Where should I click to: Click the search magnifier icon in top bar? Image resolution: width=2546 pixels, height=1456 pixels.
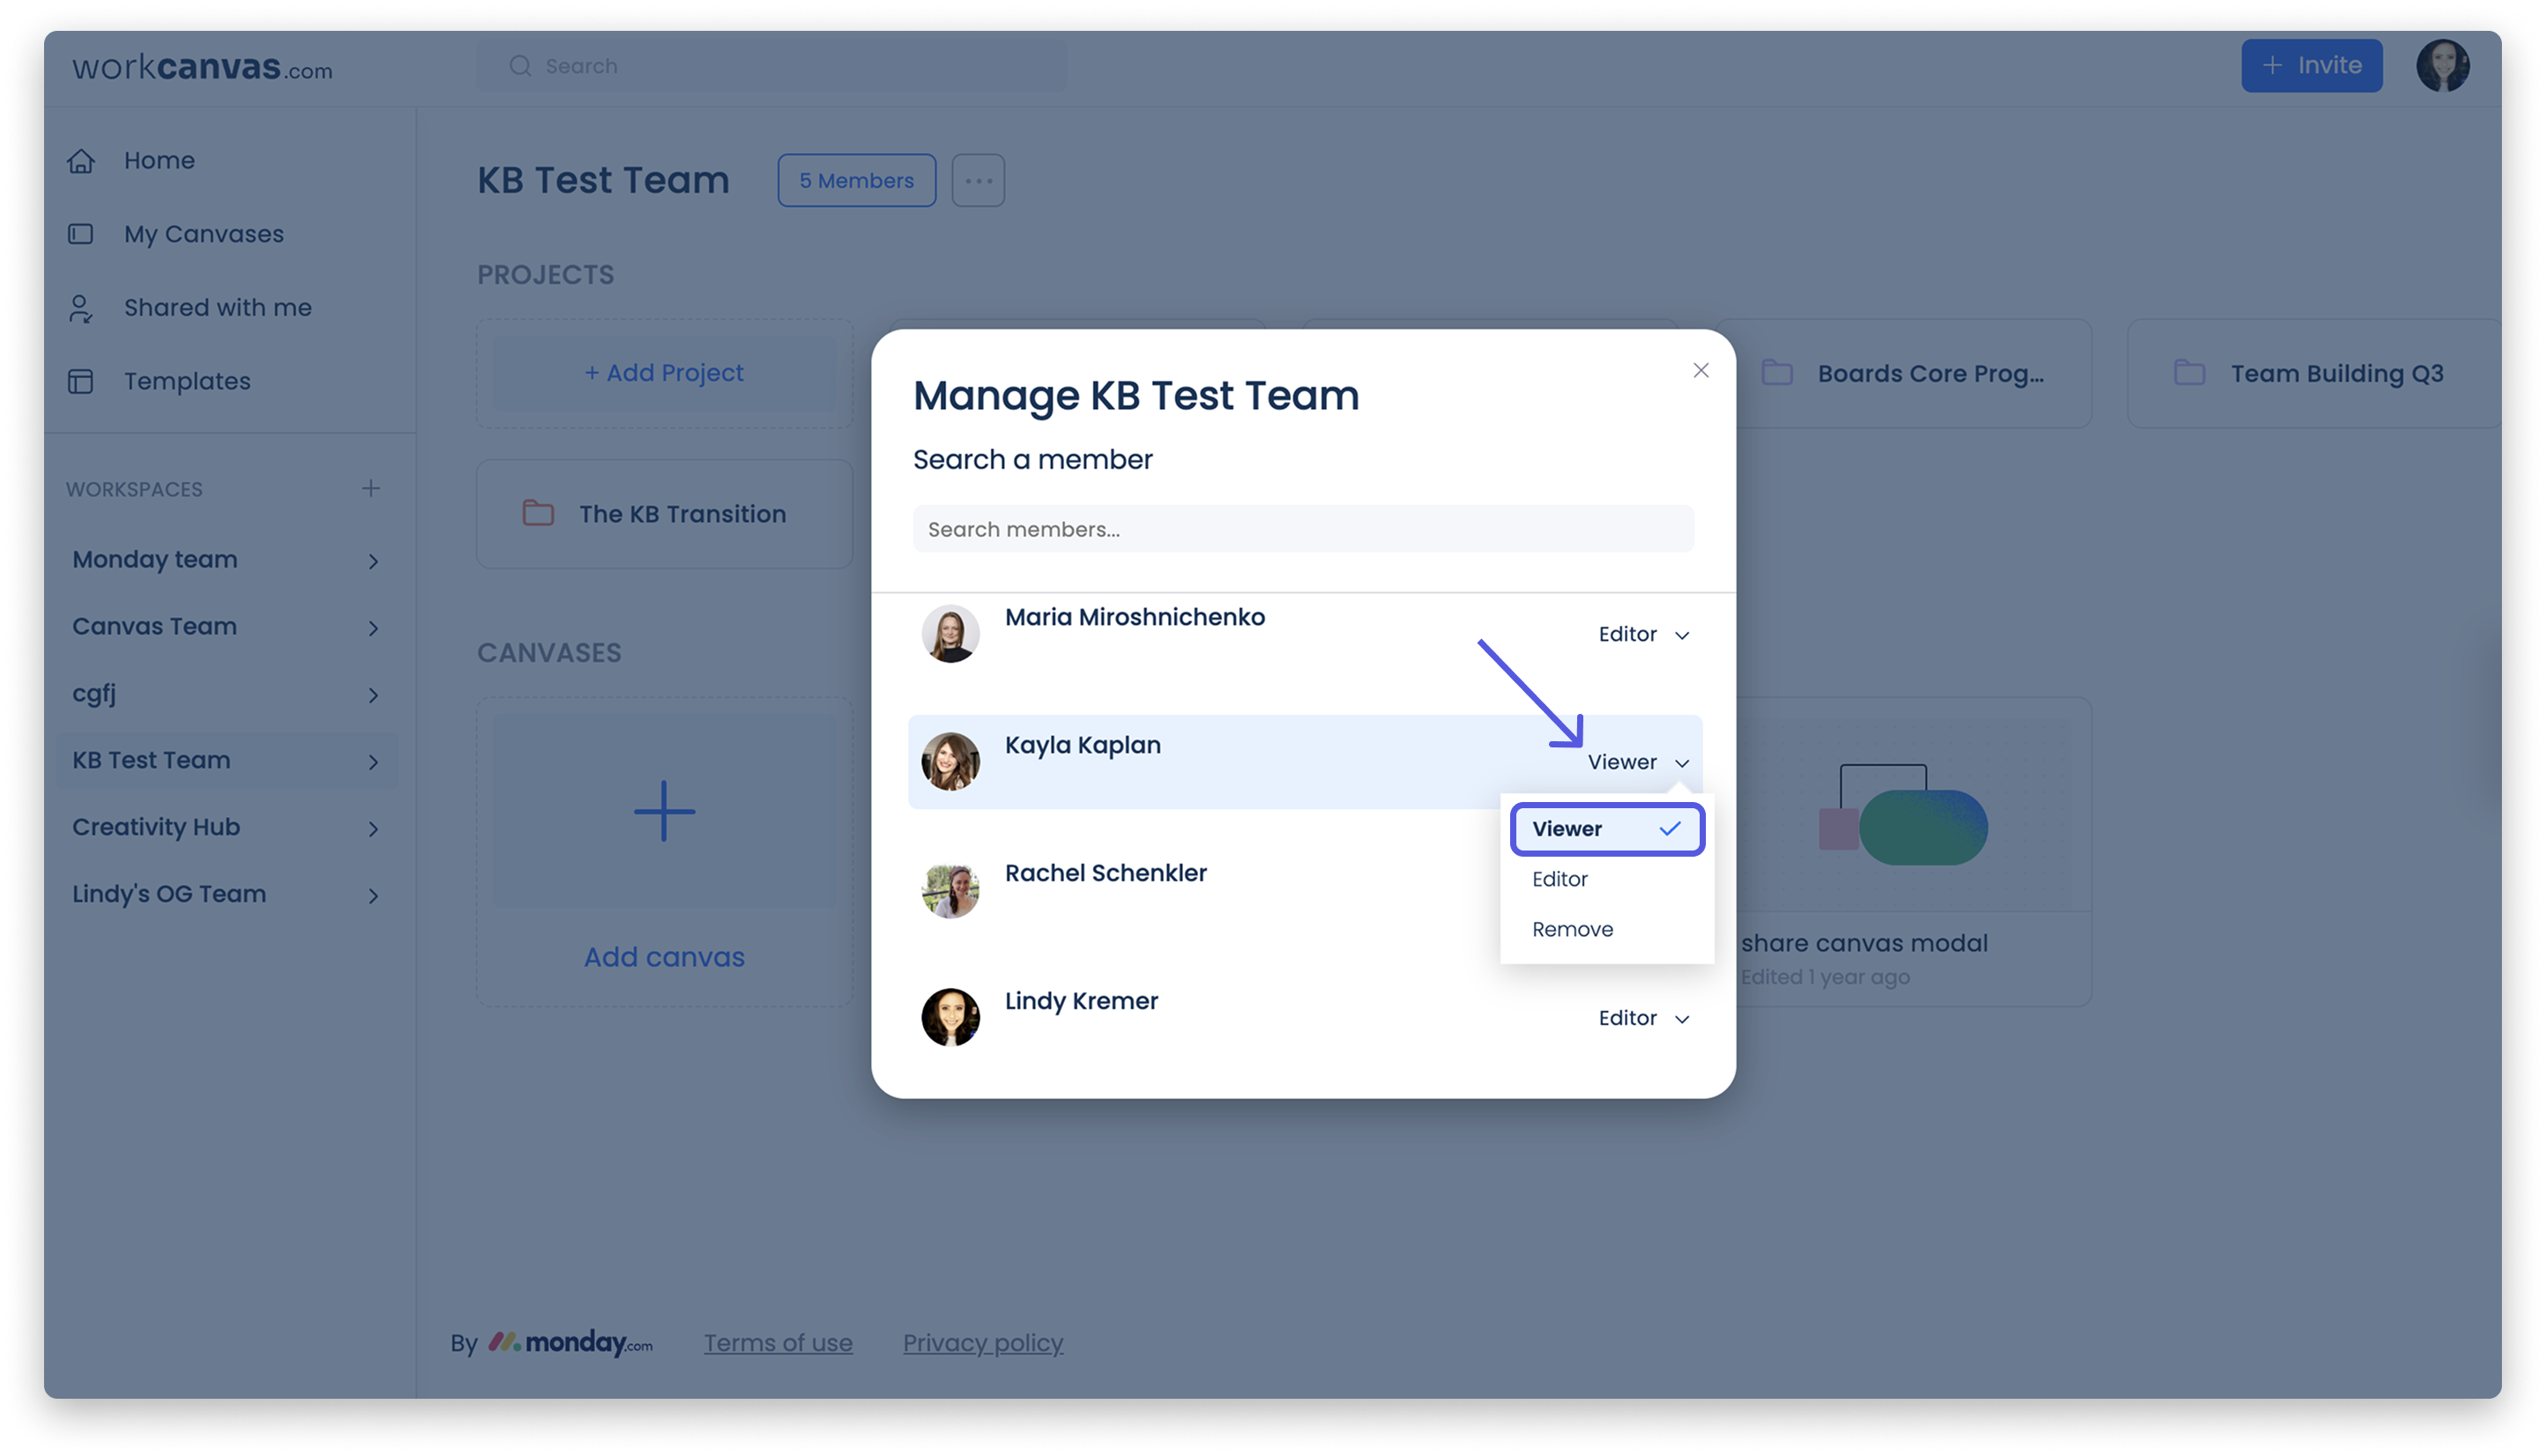coord(520,66)
